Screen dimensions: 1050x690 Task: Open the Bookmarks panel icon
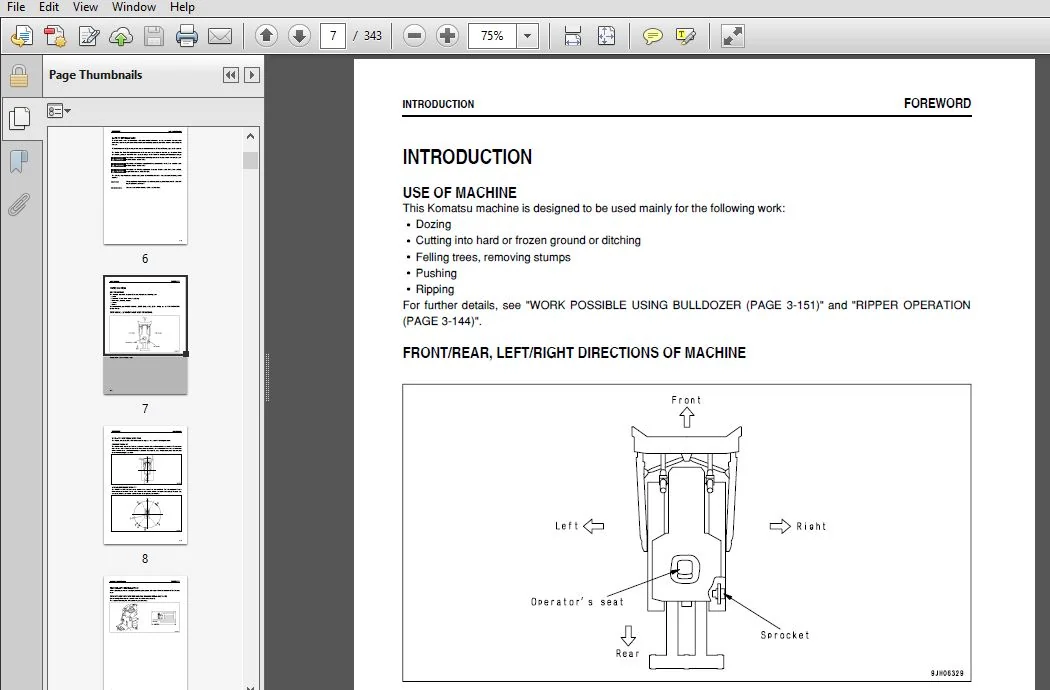(x=19, y=161)
